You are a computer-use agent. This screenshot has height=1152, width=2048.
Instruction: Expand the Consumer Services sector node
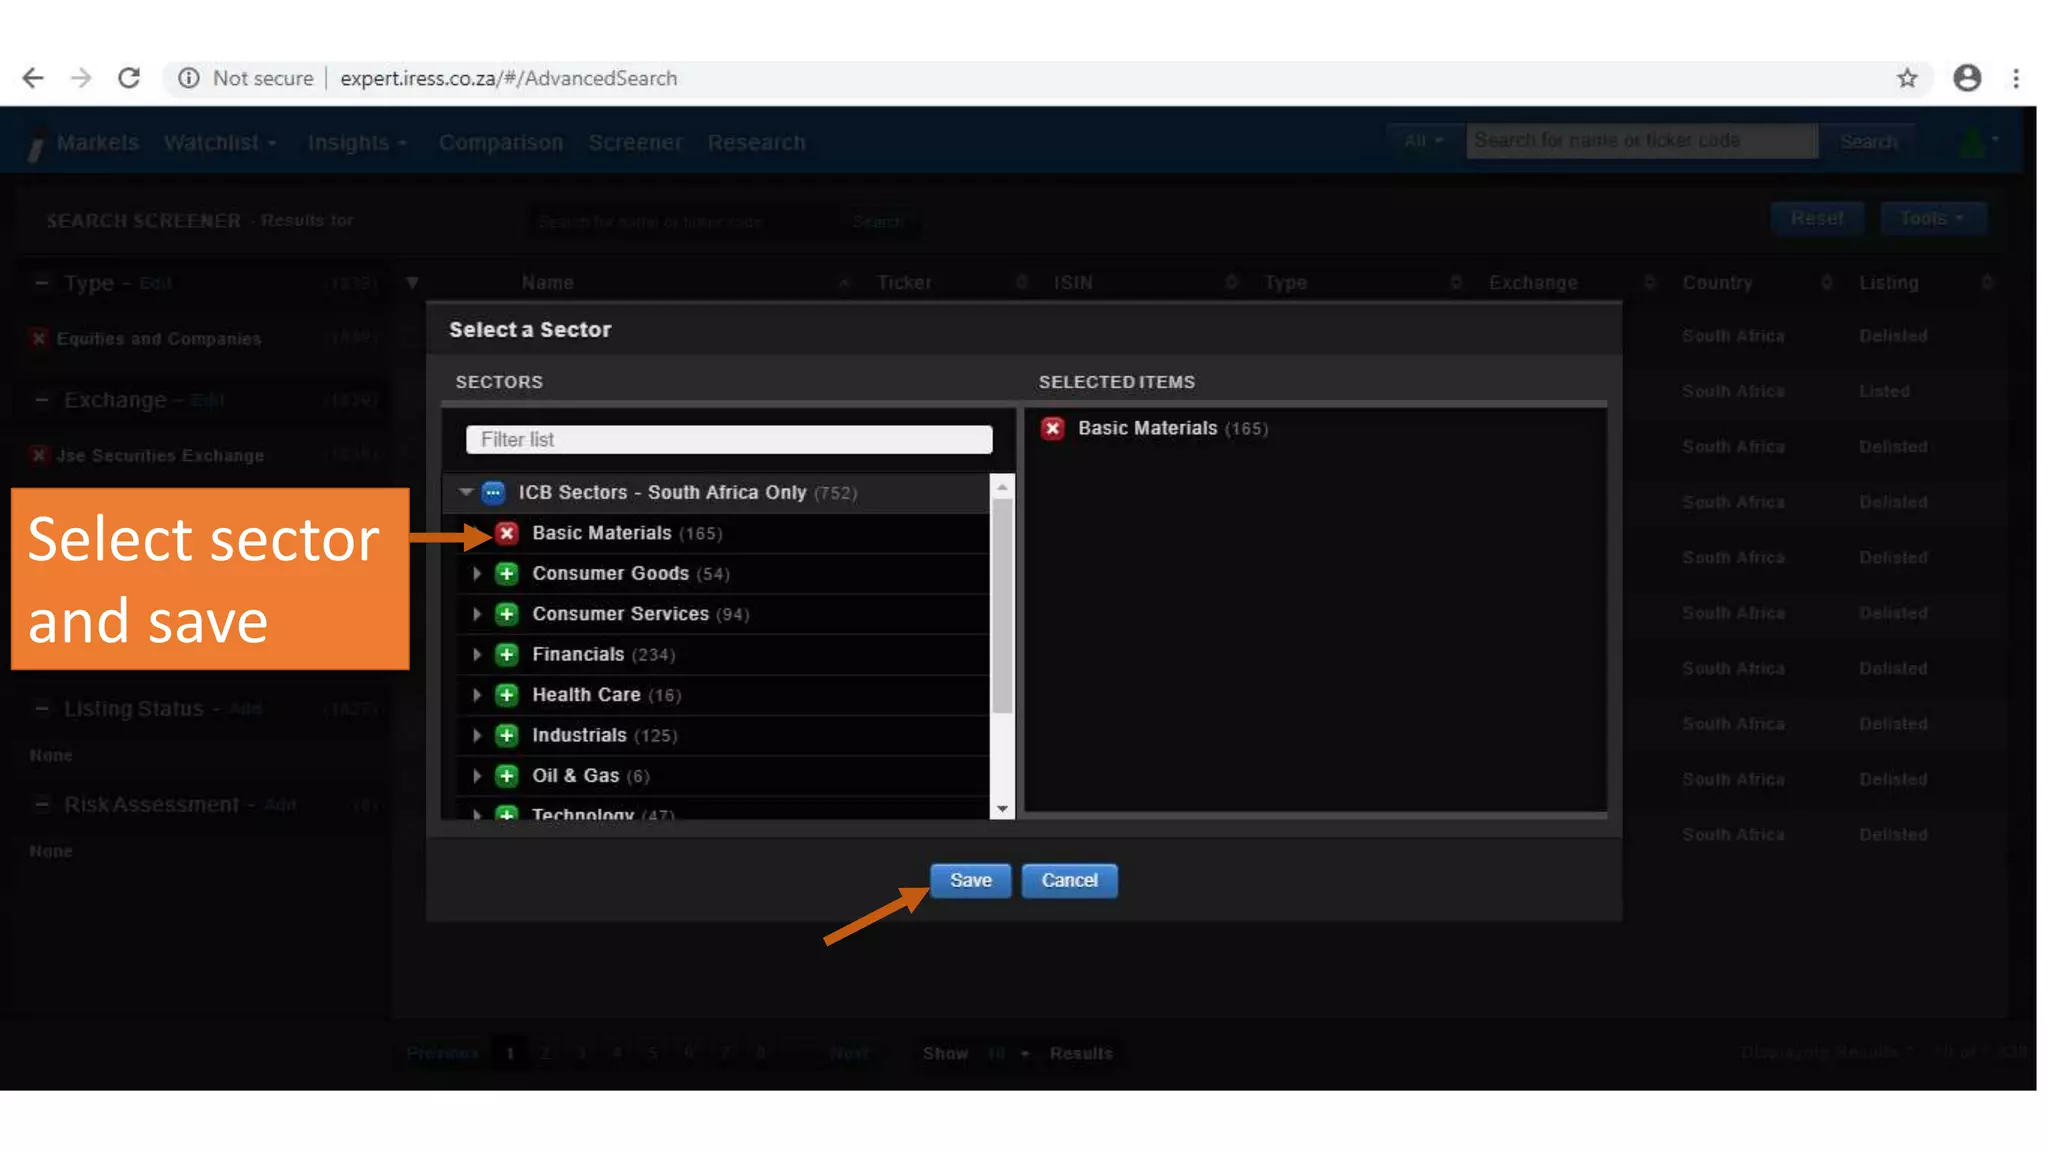point(477,614)
